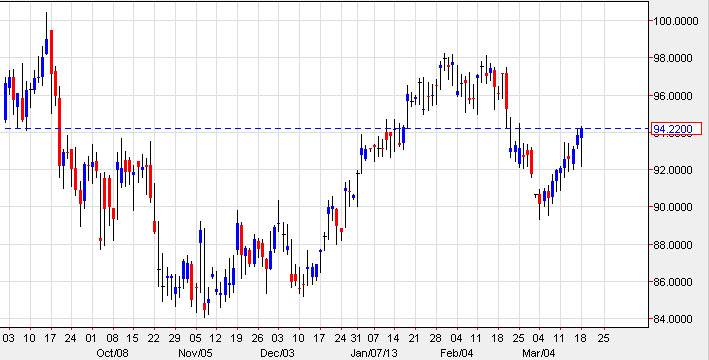
Task: Click the 31 day tick label
Action: [357, 338]
